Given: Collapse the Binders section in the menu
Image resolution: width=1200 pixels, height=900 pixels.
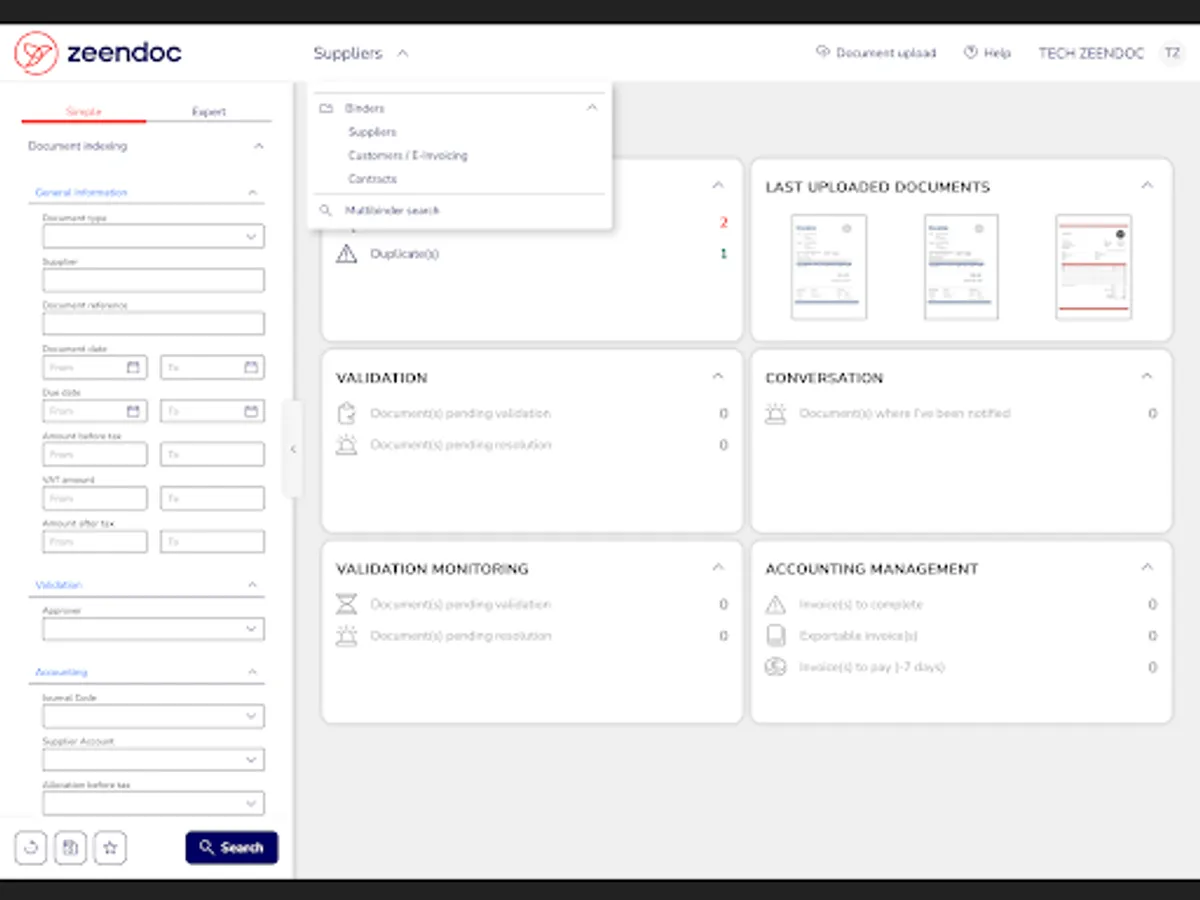Looking at the screenshot, I should [592, 107].
